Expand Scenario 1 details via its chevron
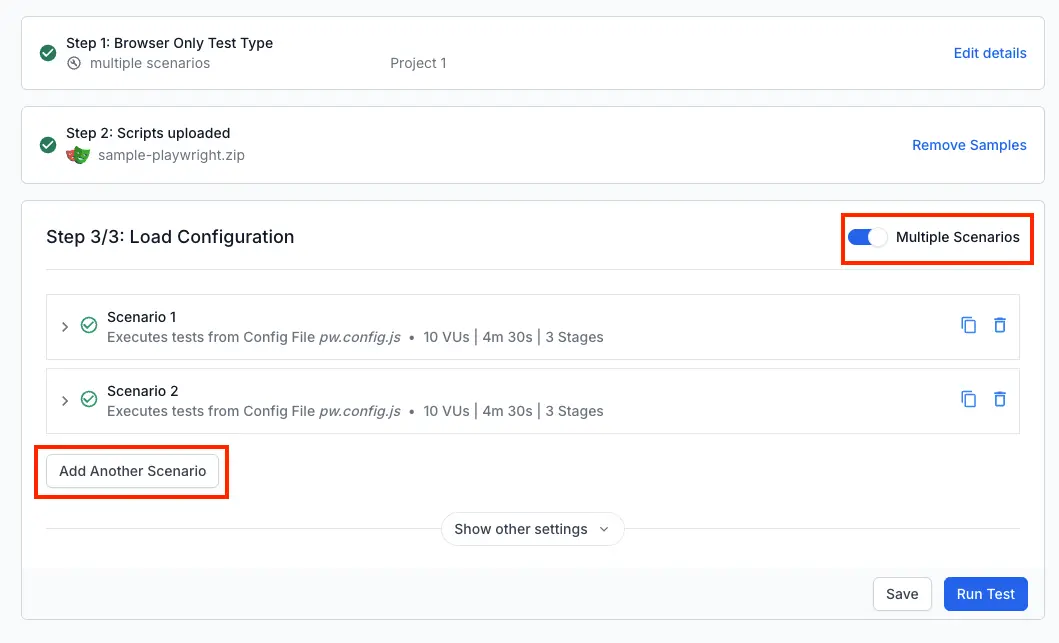1059x643 pixels. tap(65, 326)
